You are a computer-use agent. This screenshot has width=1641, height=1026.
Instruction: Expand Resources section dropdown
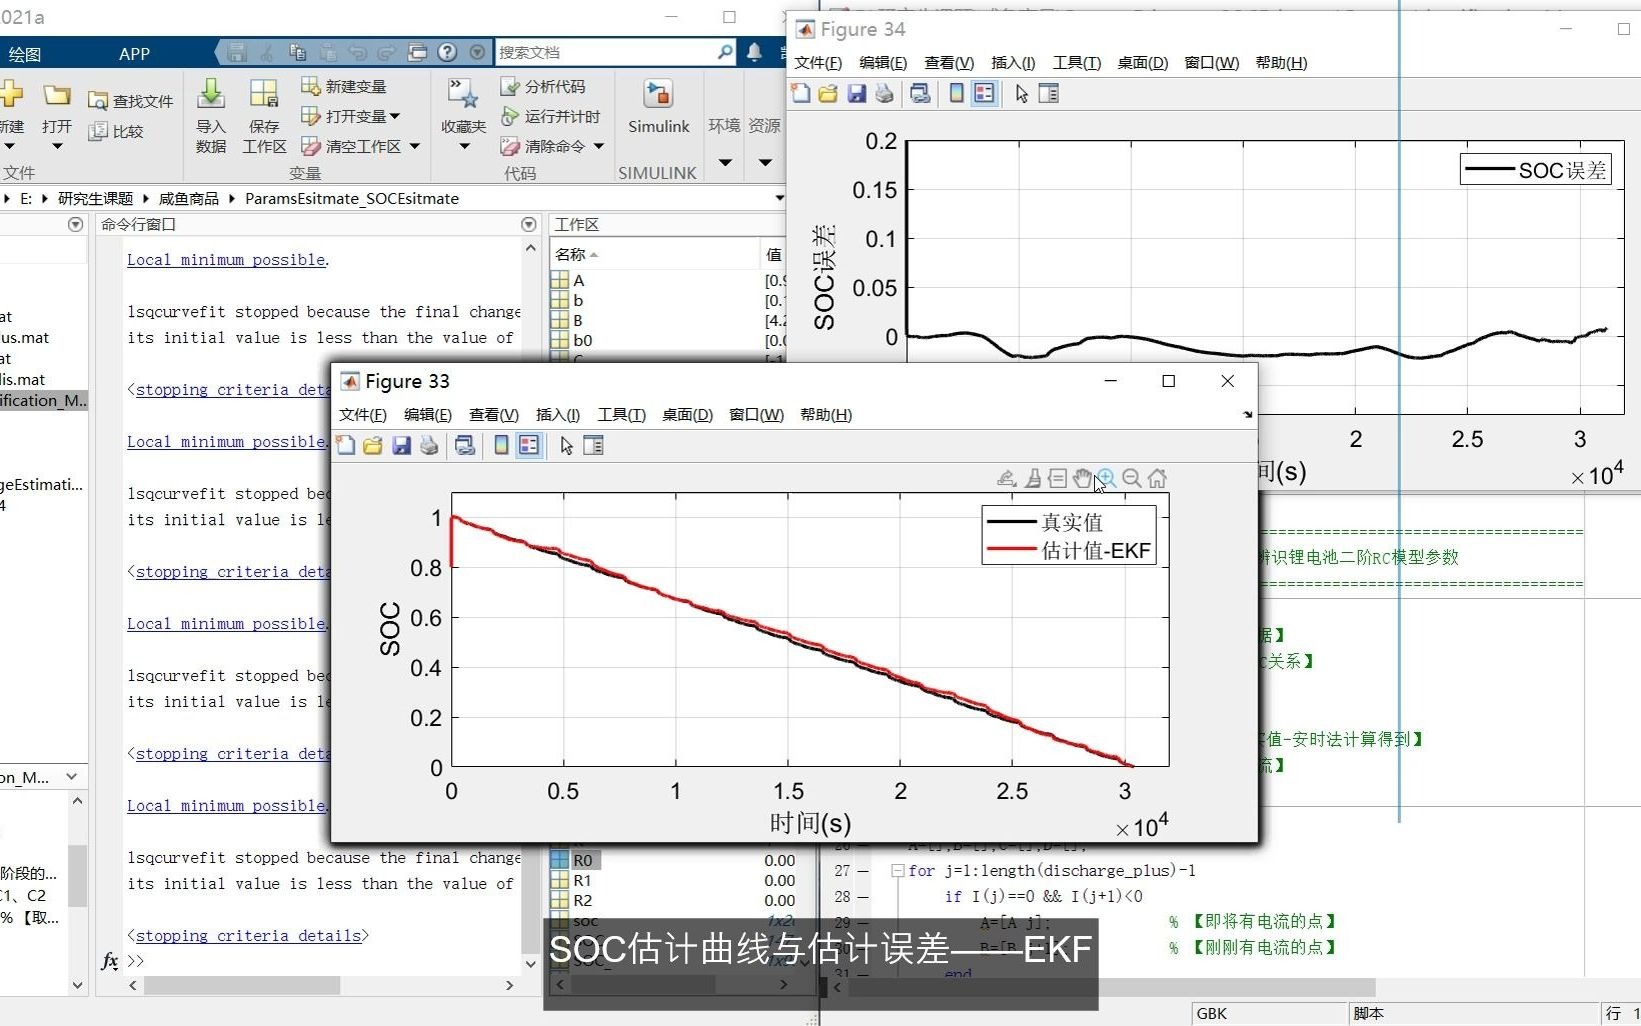pos(765,162)
